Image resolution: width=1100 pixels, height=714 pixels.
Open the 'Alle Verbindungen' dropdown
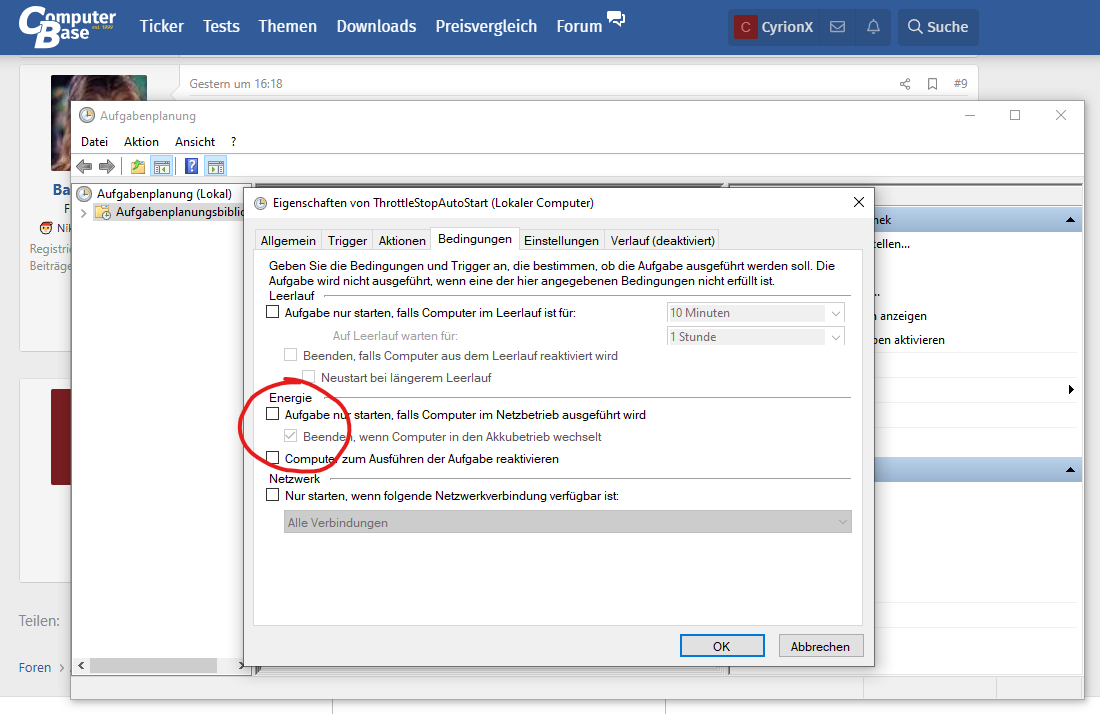point(568,523)
